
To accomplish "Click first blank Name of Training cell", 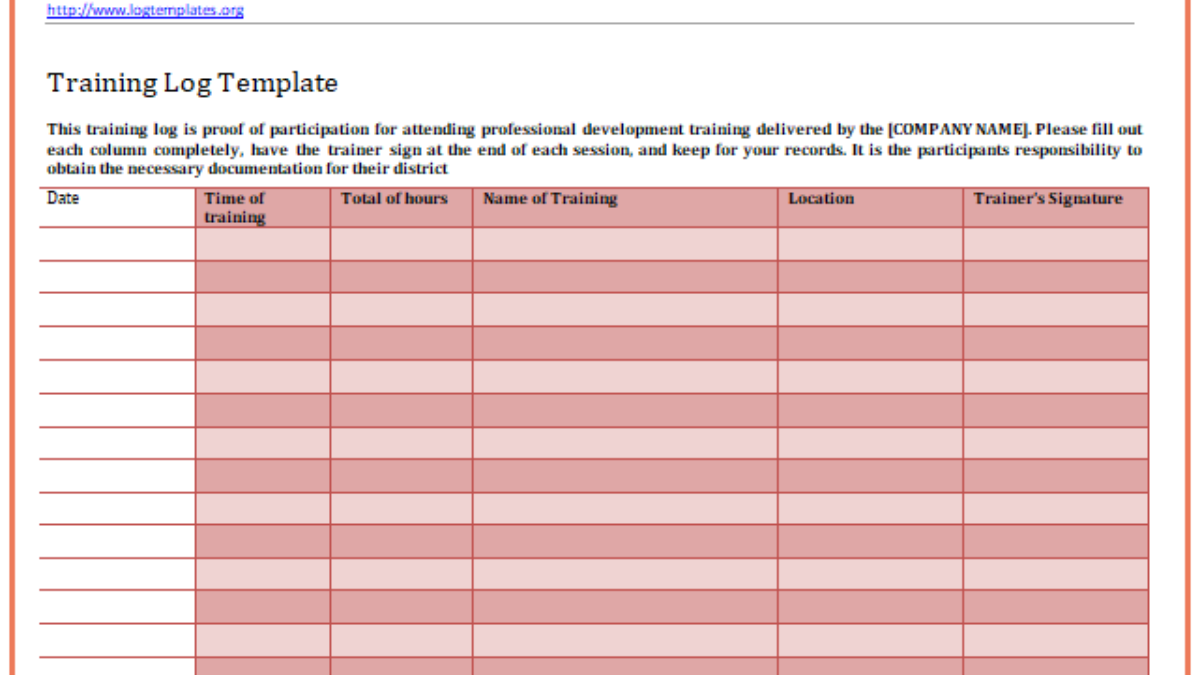I will coord(624,244).
